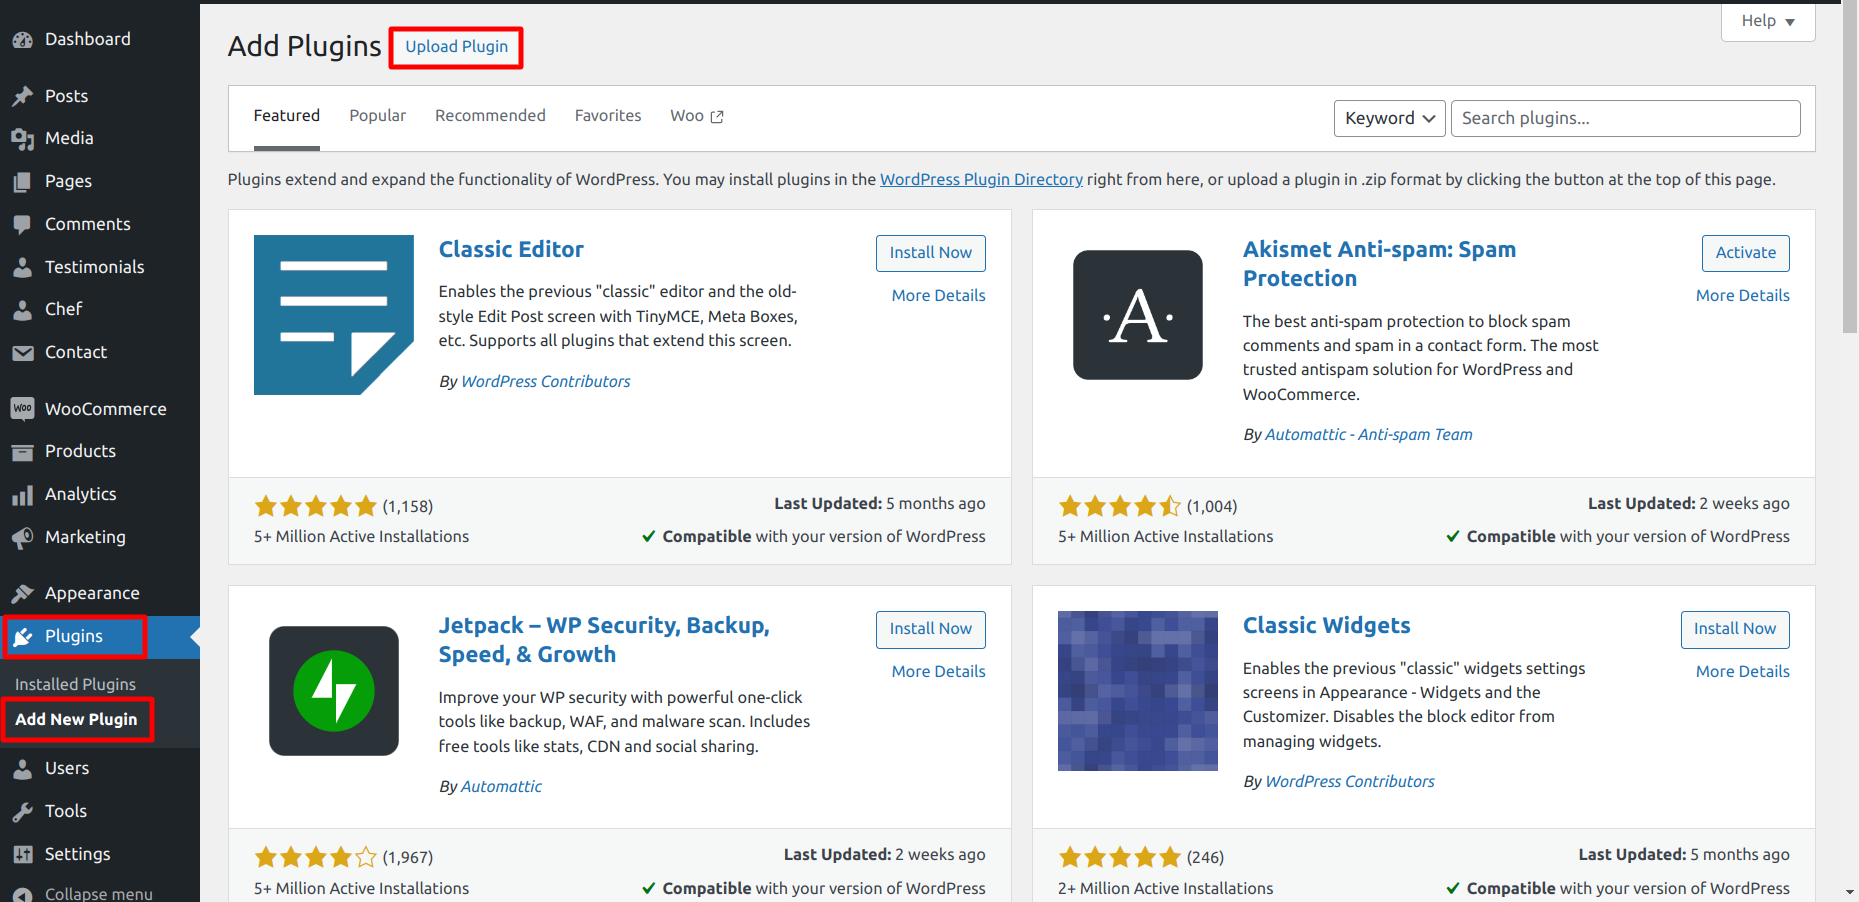Click the Dashboard gauge icon in sidebar

tap(22, 40)
